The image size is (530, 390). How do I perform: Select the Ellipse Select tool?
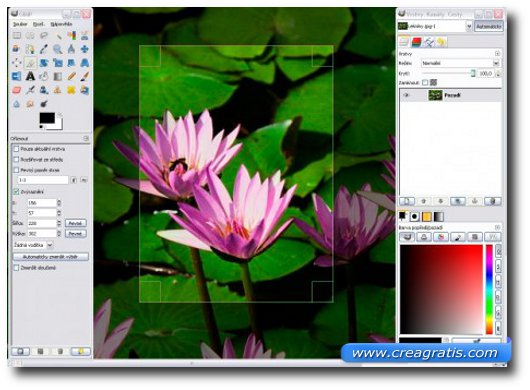[30, 35]
